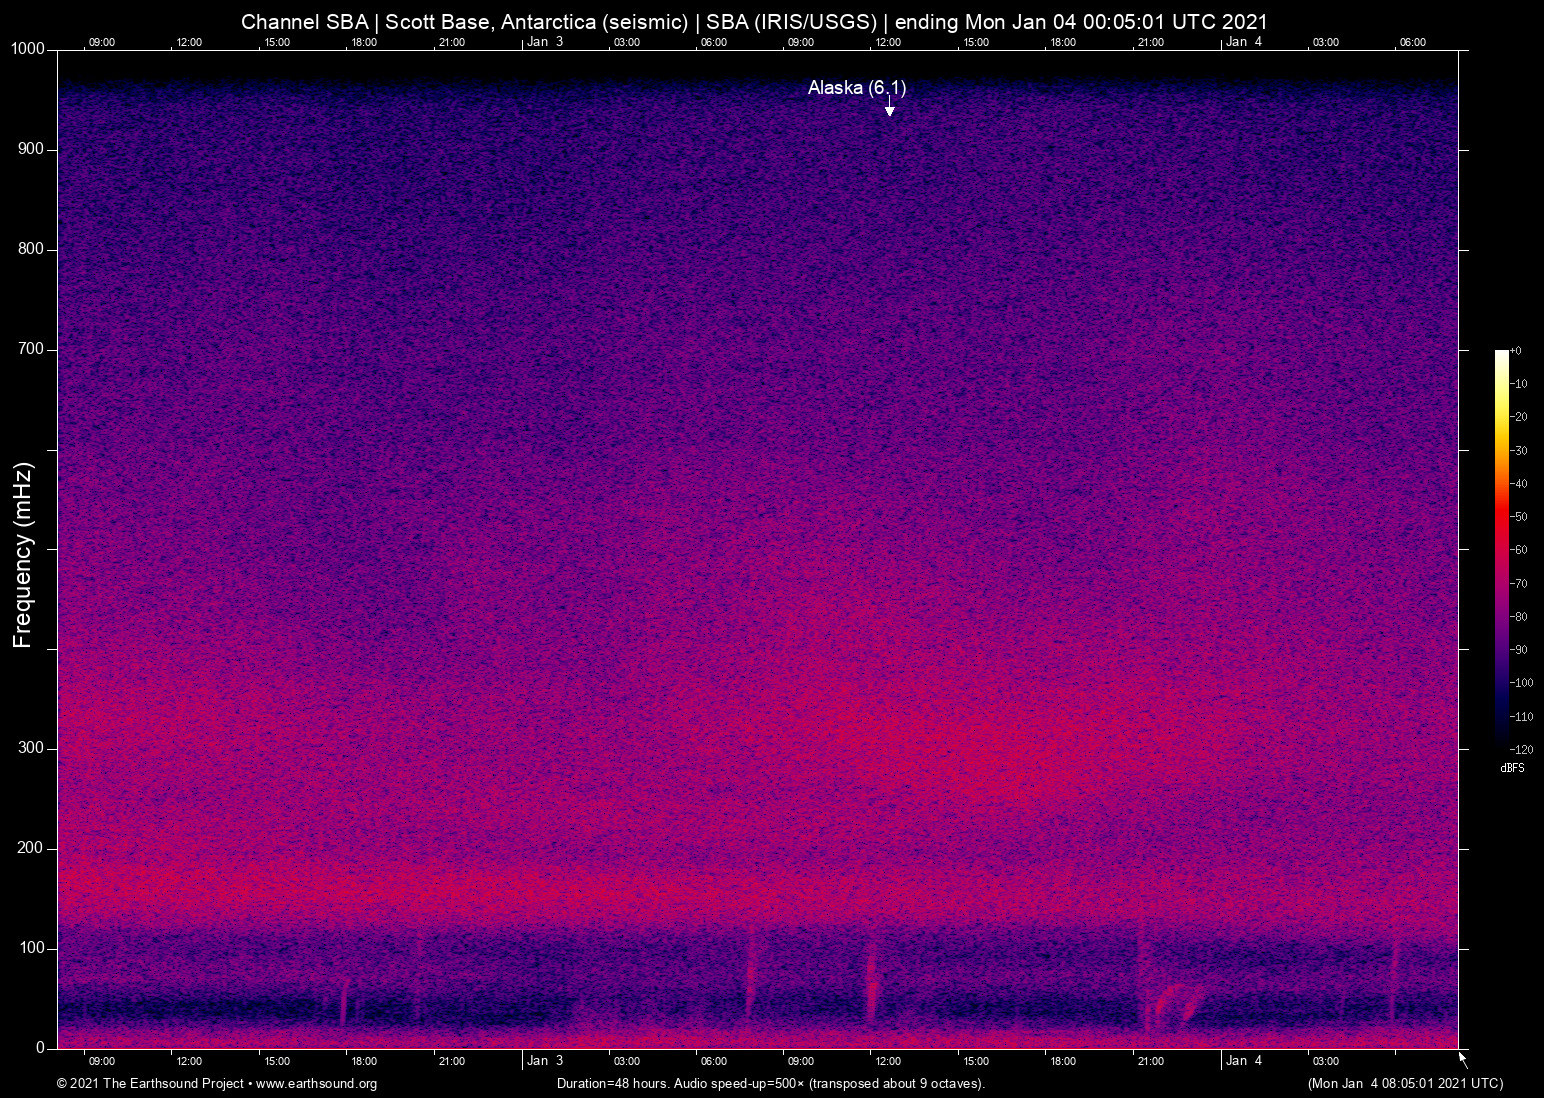This screenshot has height=1098, width=1544.
Task: Click bottom-axis 03:00 label following Jan 4
Action: point(1326,1061)
